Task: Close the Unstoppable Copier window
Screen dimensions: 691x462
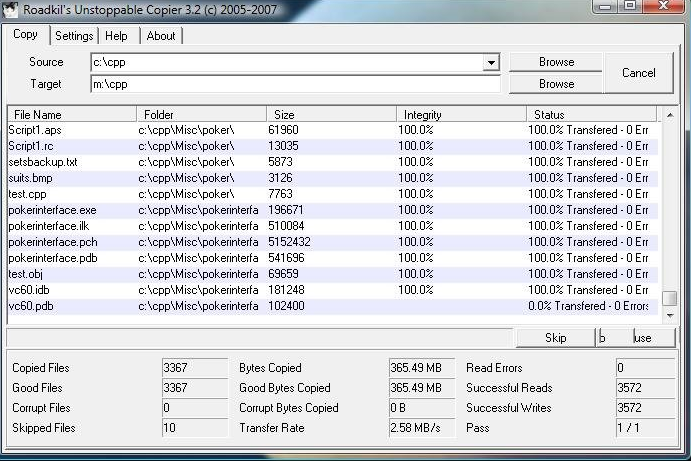Action: click(664, 6)
